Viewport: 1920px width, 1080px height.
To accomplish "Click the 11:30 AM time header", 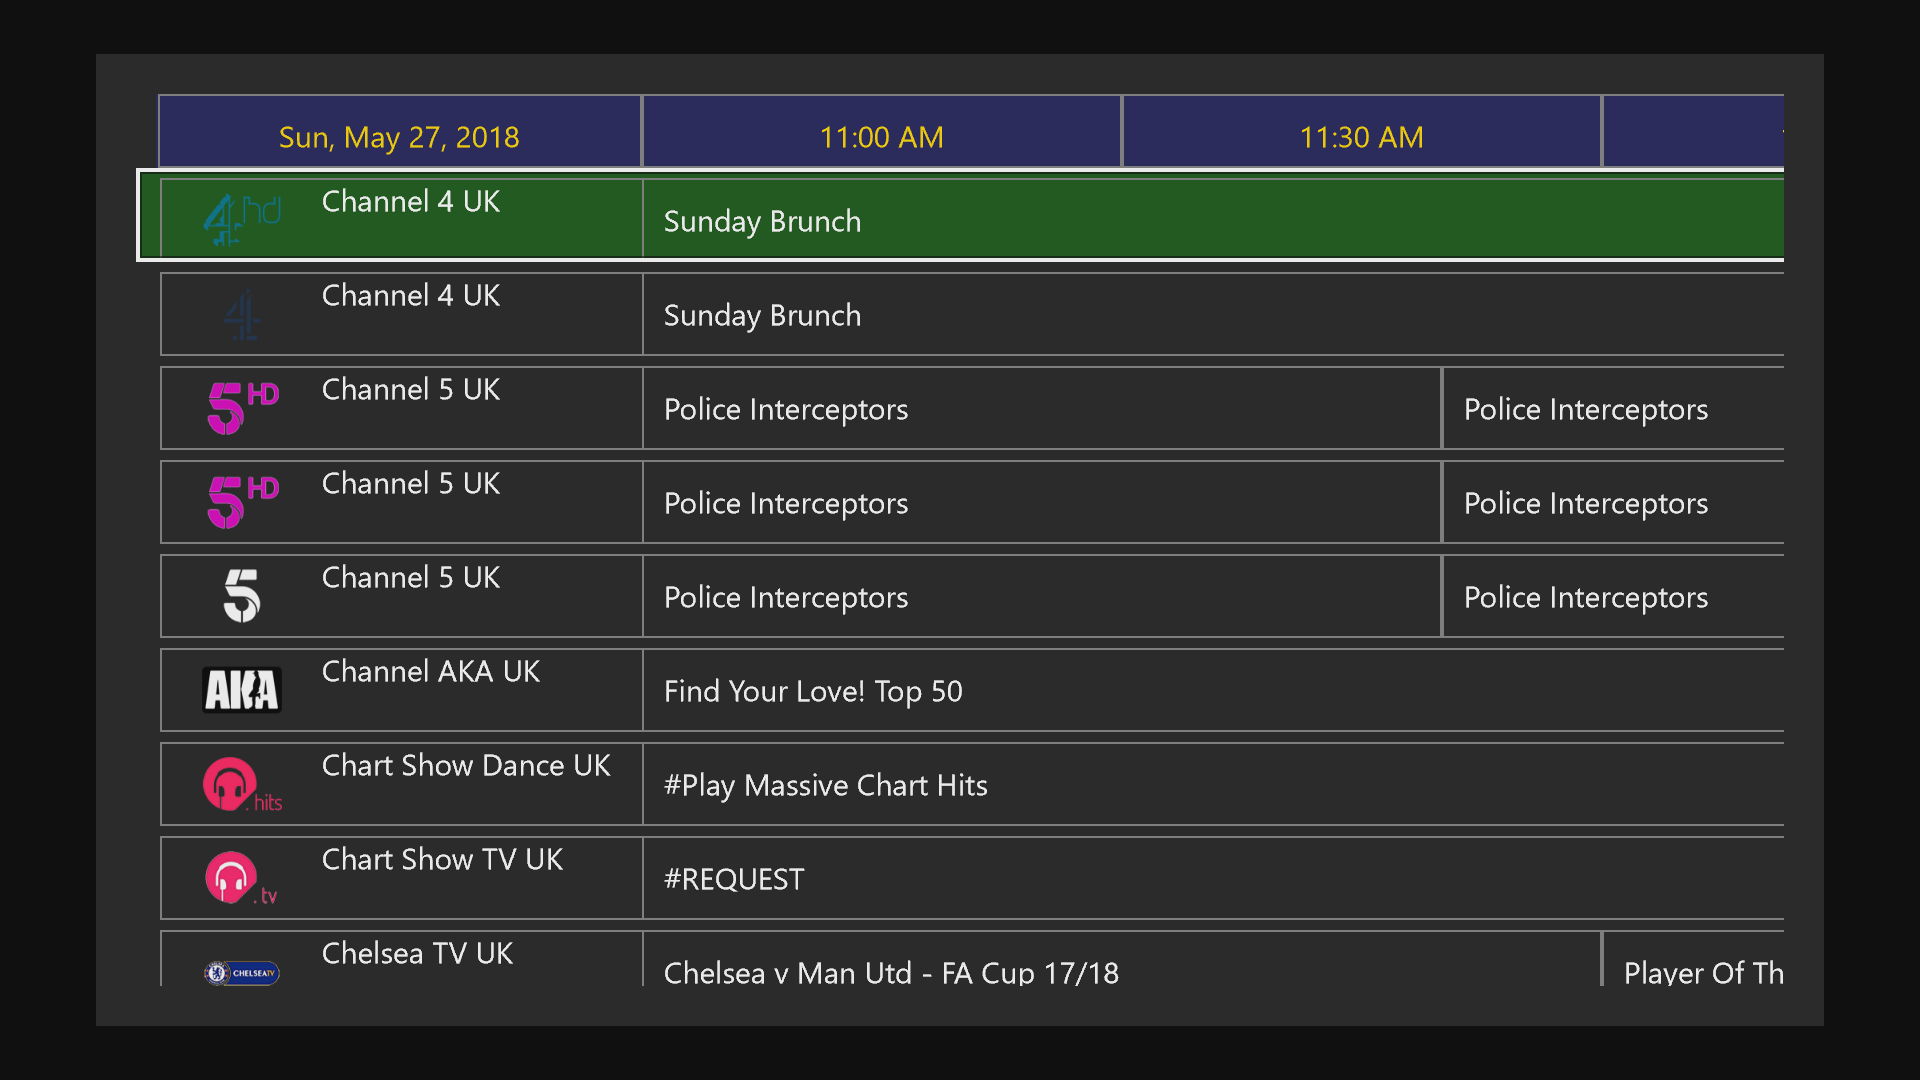I will point(1361,136).
